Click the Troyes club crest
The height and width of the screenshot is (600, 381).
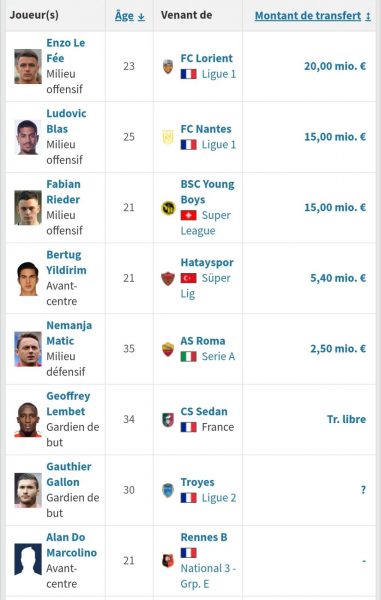tap(168, 490)
